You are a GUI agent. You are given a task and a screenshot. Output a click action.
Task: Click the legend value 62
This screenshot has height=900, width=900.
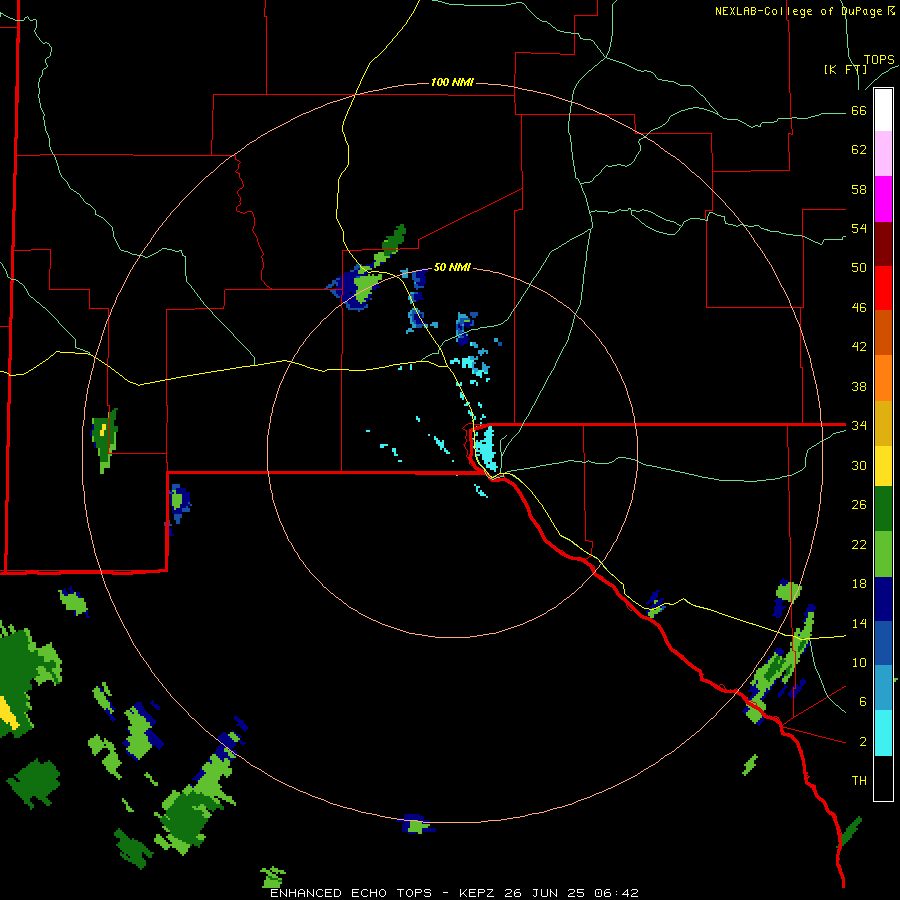click(859, 150)
